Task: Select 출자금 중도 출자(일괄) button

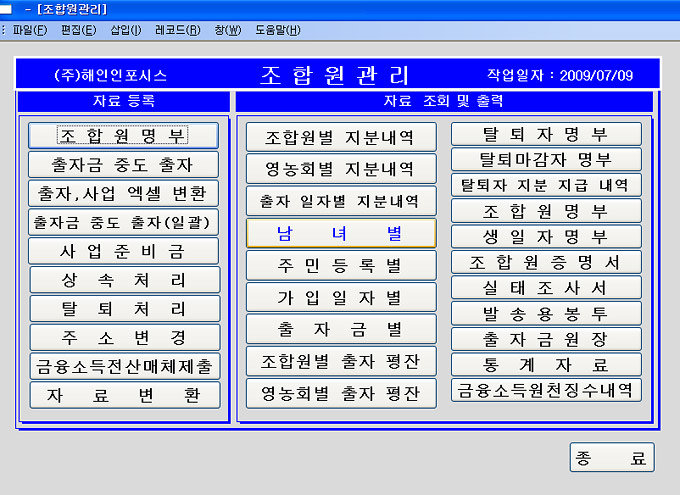Action: tap(123, 222)
